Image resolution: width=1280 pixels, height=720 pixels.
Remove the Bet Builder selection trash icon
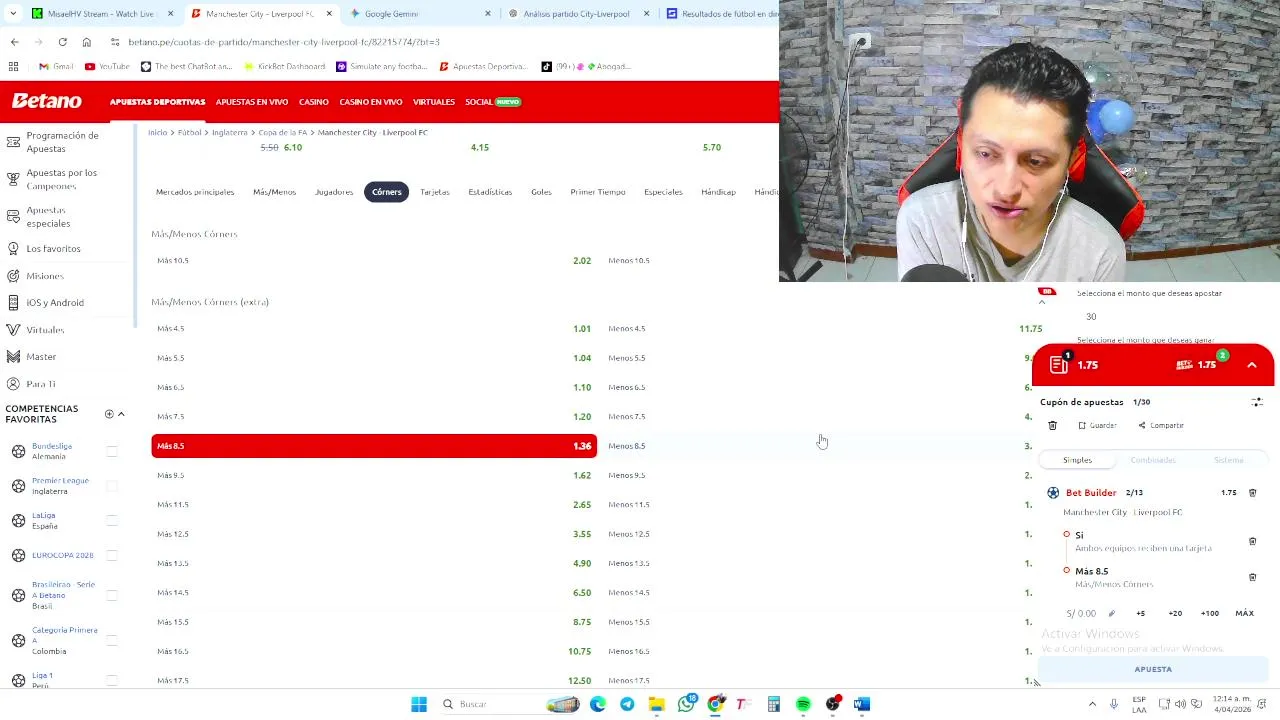[x=1252, y=493]
